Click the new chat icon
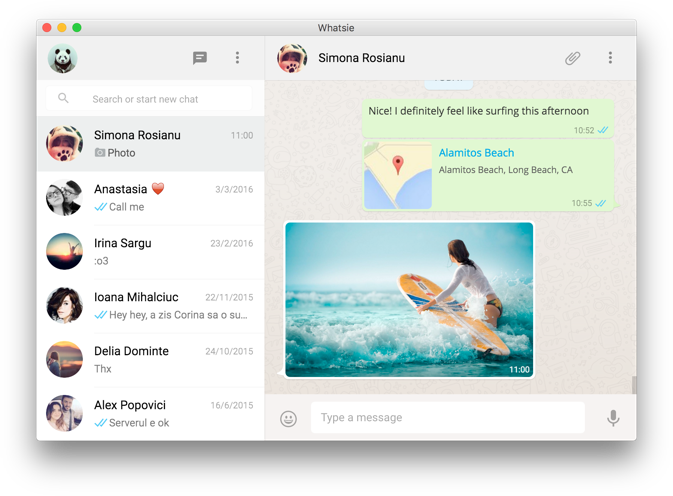 pos(200,58)
